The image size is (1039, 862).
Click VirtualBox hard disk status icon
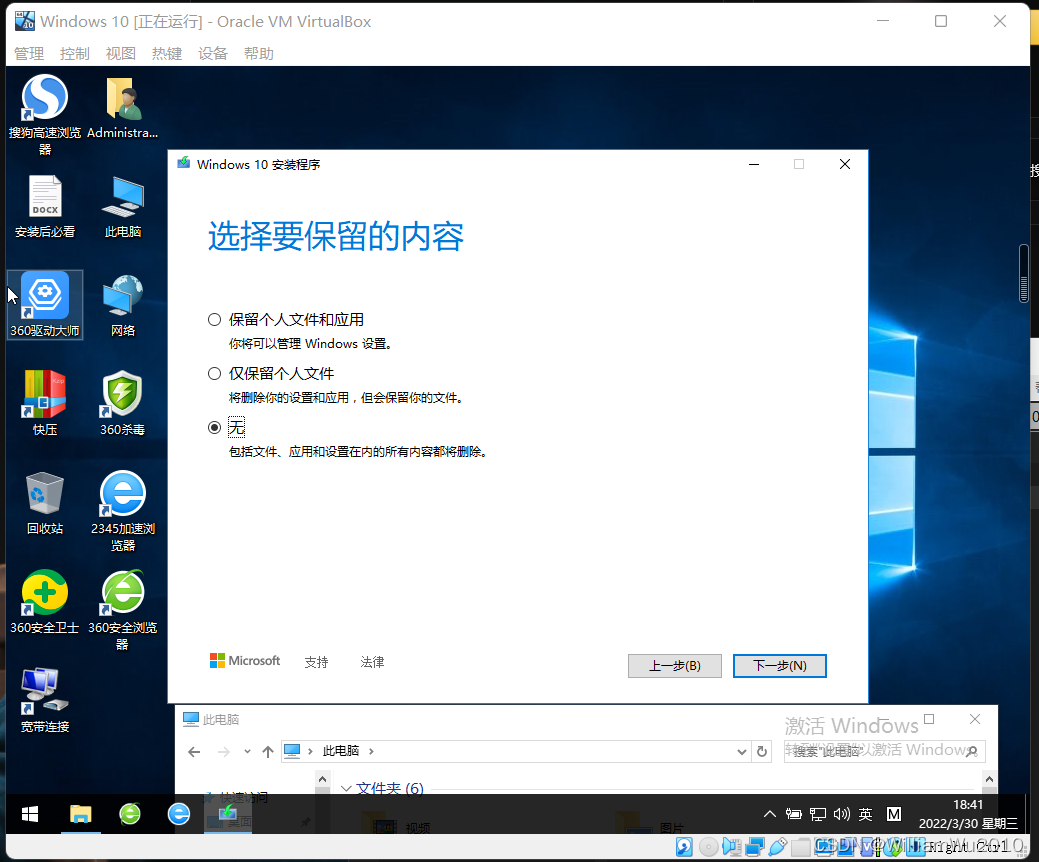click(x=684, y=846)
